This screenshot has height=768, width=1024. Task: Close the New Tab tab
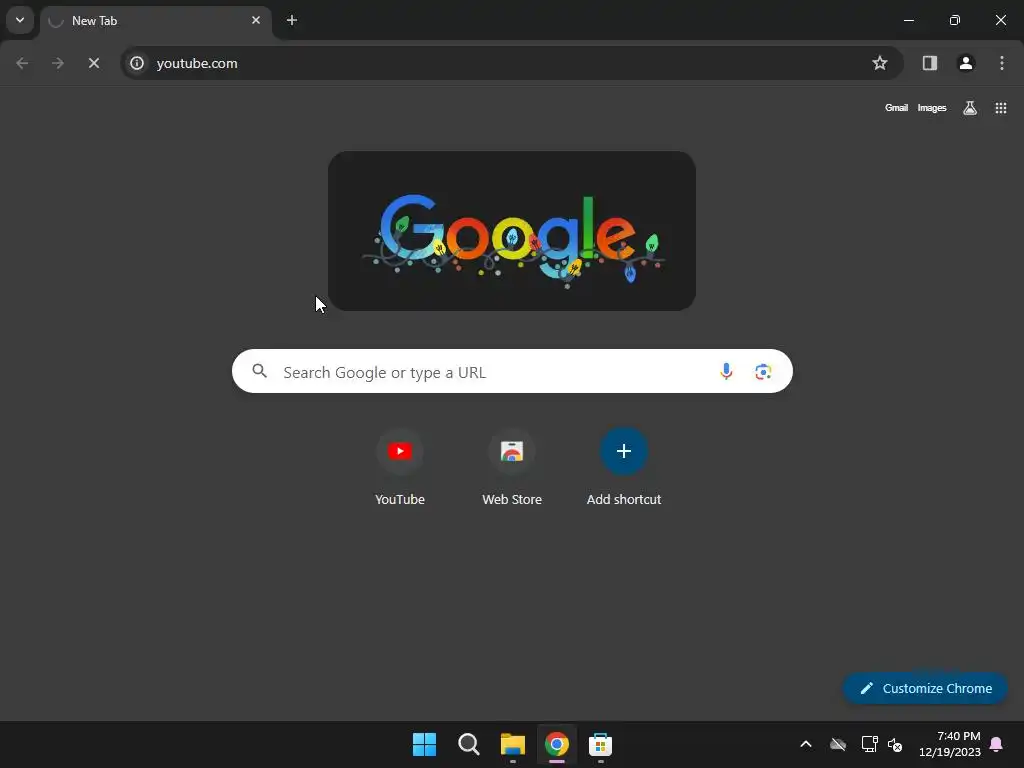coord(256,20)
